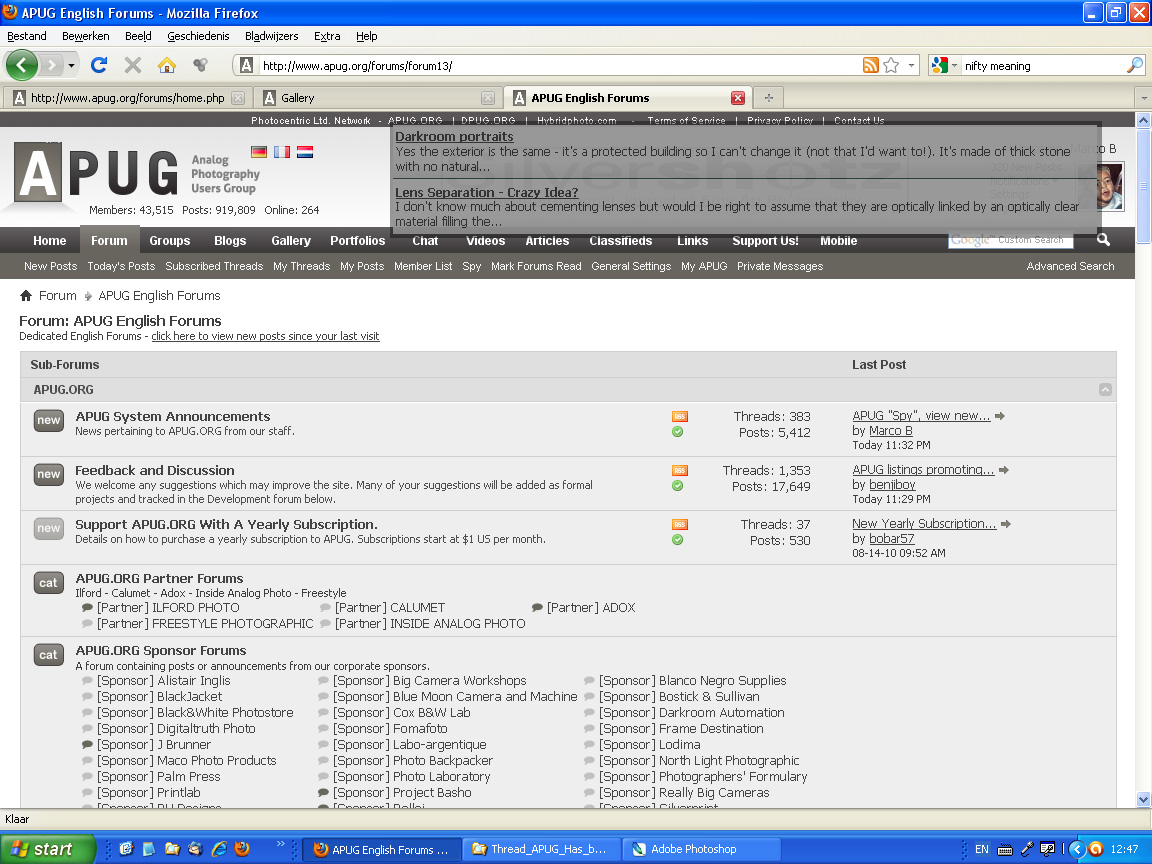Open the Feedback and Discussion forum
The width and height of the screenshot is (1152, 864).
155,470
